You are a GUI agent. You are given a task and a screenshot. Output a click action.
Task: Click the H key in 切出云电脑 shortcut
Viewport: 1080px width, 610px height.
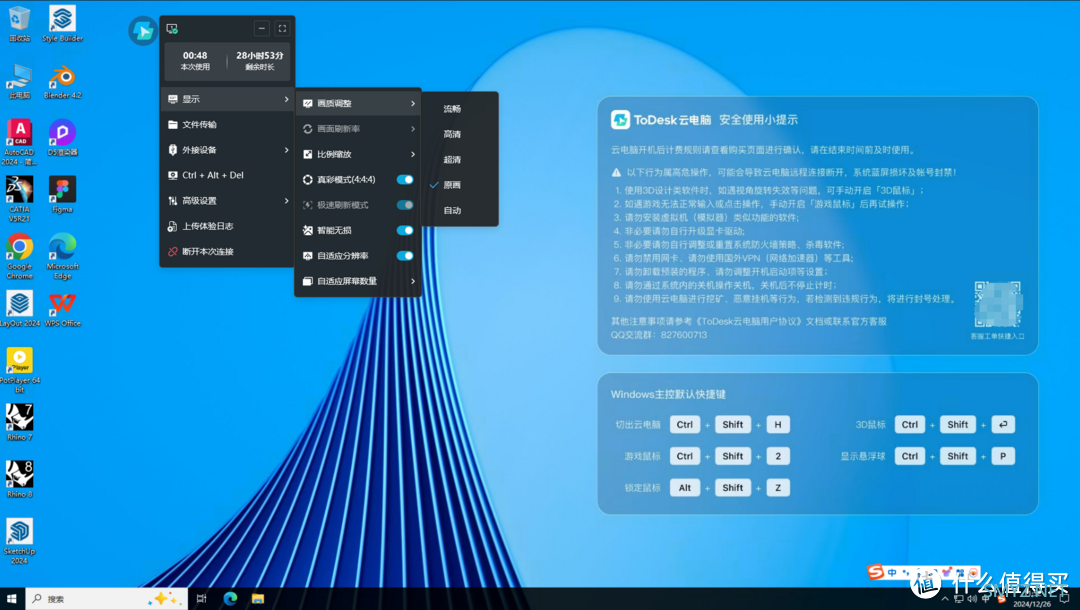[778, 425]
